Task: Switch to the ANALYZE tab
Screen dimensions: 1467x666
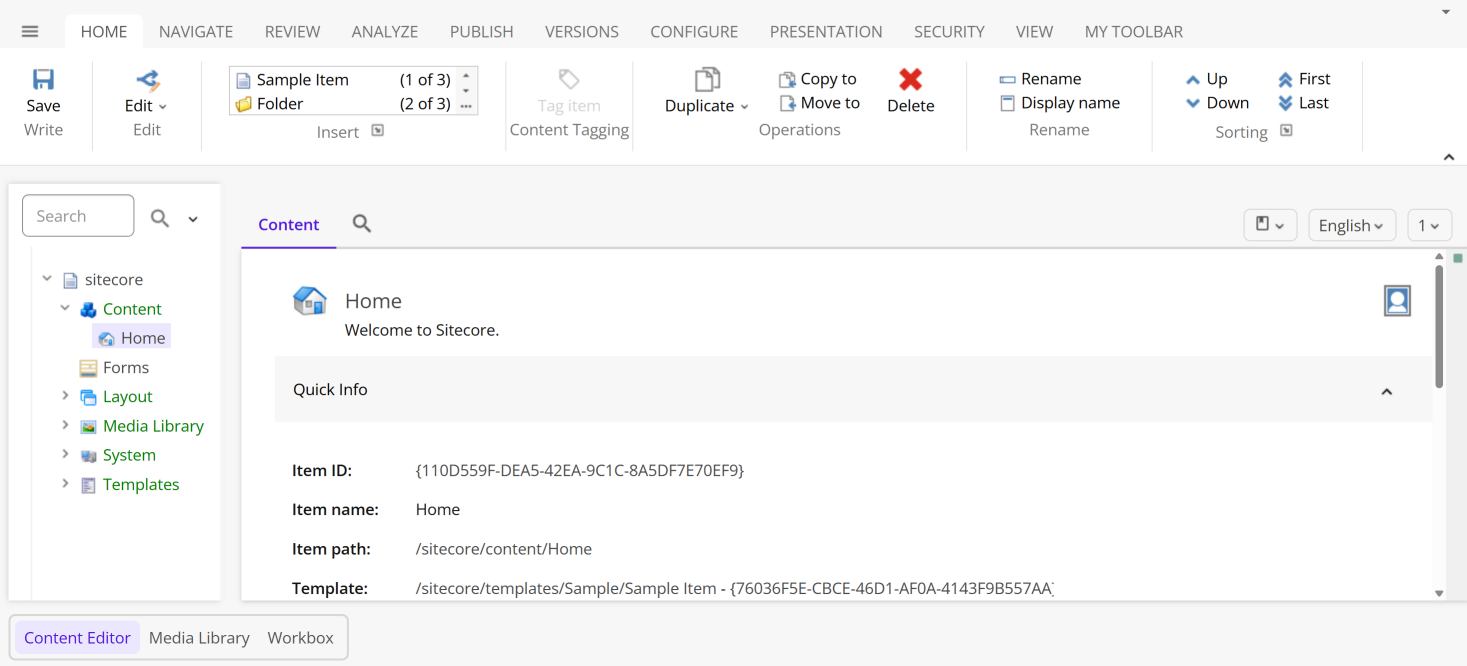Action: [x=385, y=32]
